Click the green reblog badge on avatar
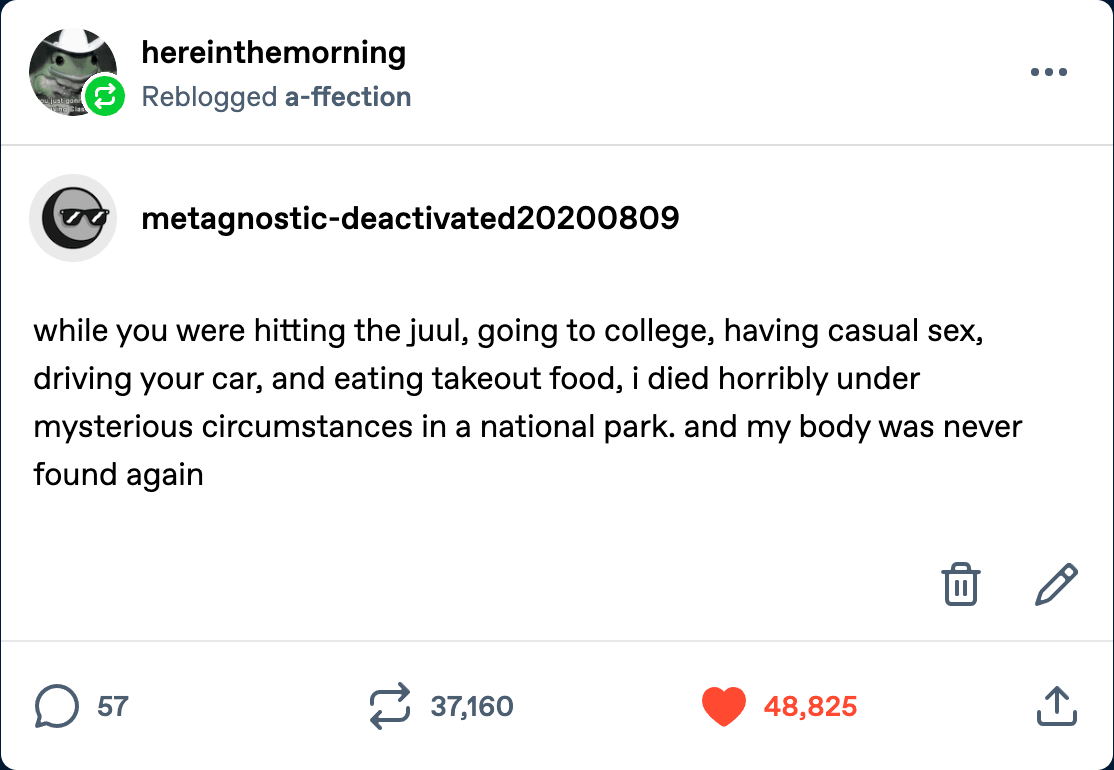This screenshot has width=1114, height=770. [x=104, y=96]
